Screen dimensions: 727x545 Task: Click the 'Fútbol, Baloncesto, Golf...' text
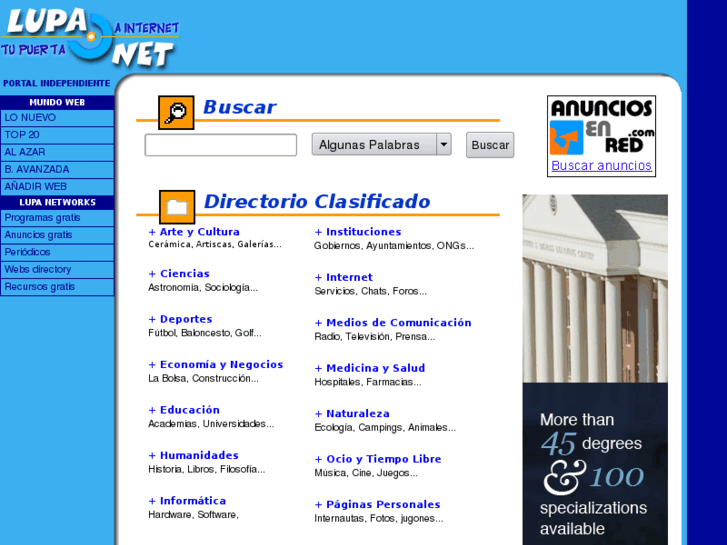[205, 333]
